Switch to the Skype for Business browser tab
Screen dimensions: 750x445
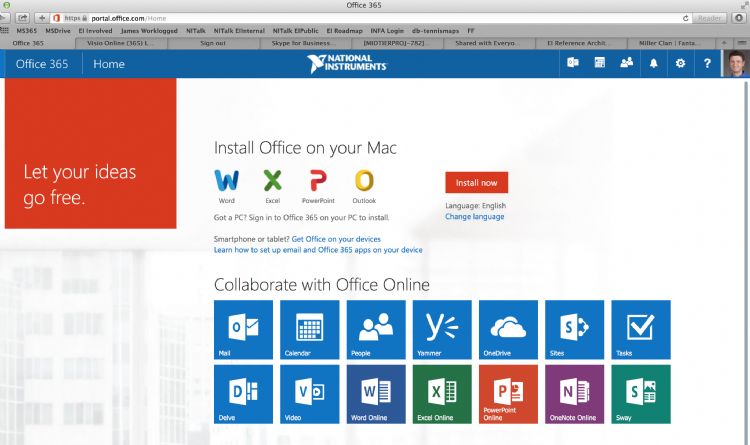coord(306,43)
